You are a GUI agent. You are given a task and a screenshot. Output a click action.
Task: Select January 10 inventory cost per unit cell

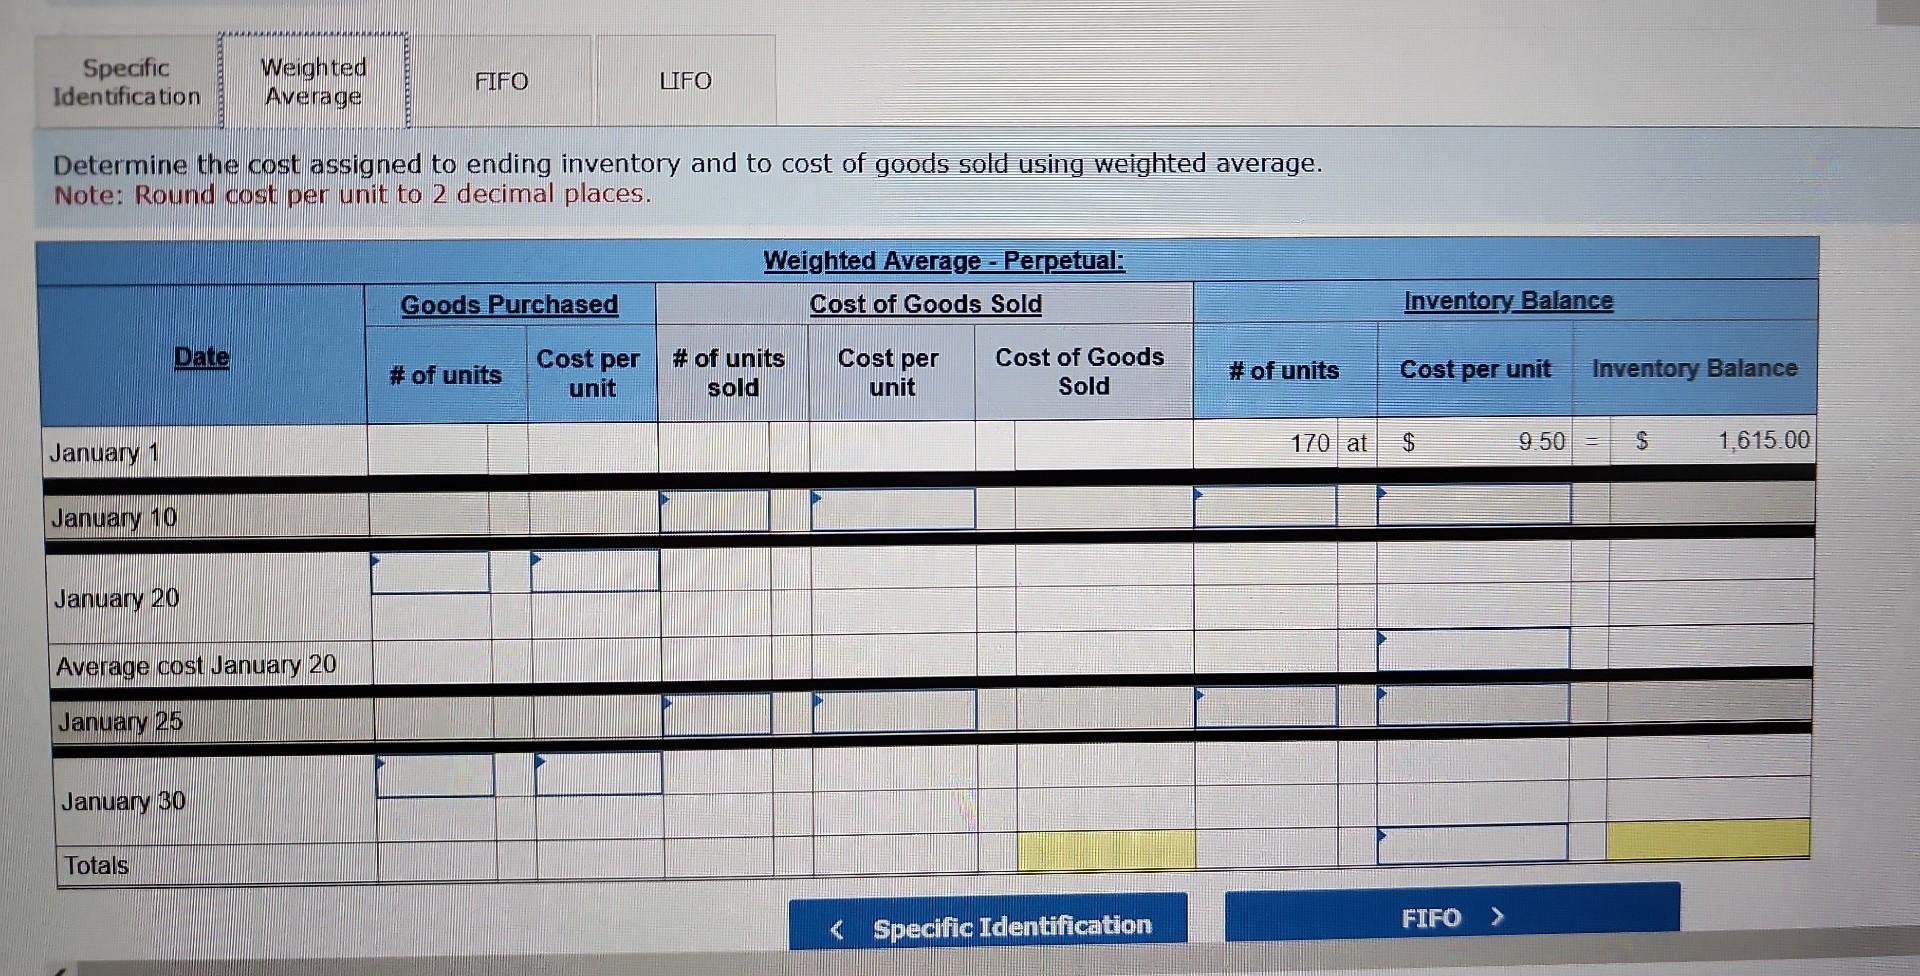click(x=1474, y=504)
